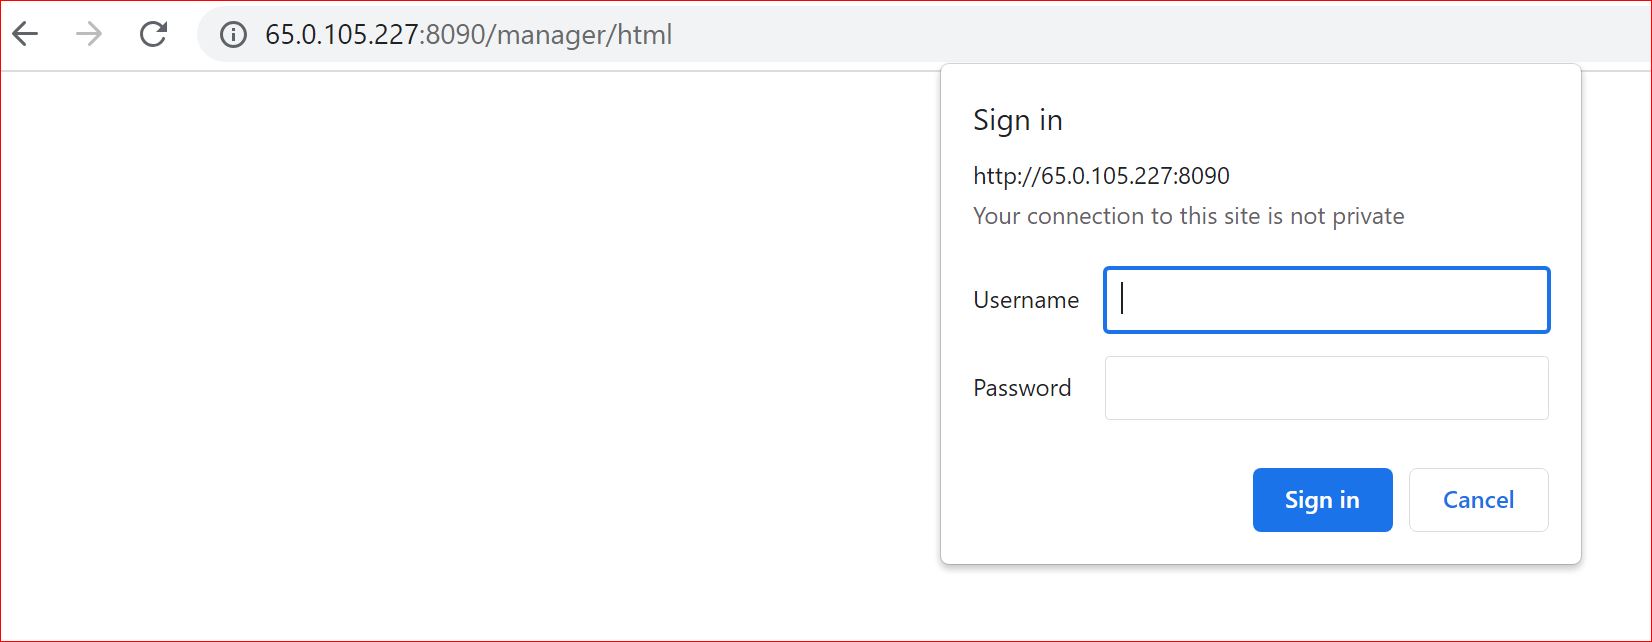Click the Username label text
Screen dimensions: 1652x642
pos(1025,300)
